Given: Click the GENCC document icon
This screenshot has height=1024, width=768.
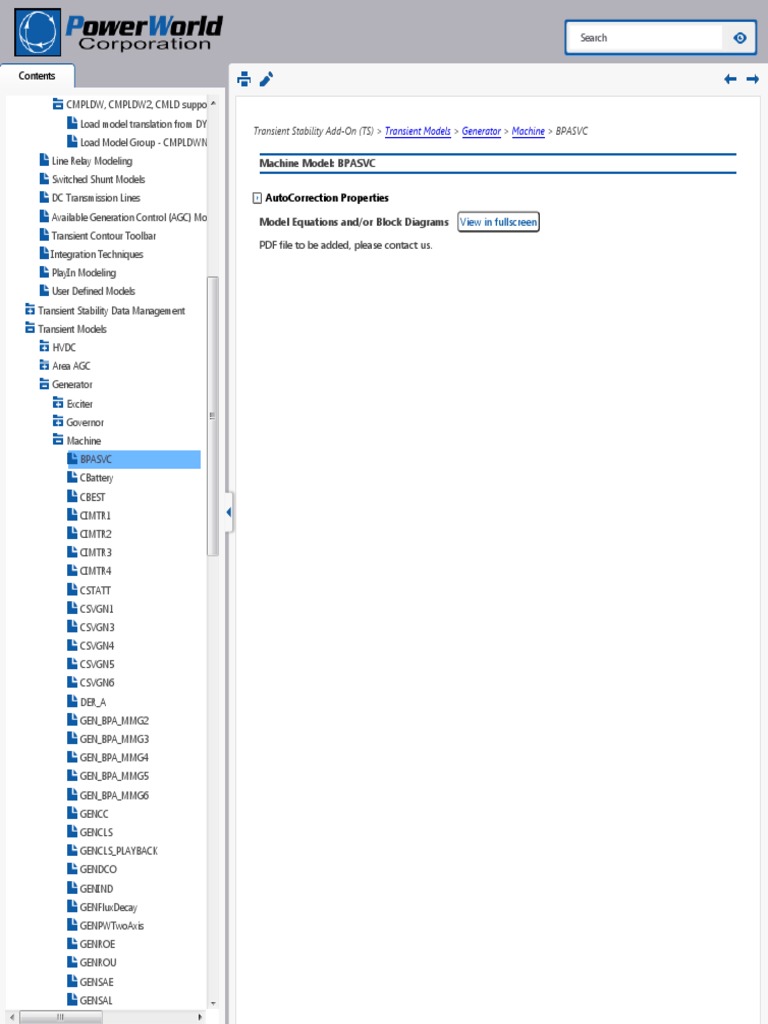Looking at the screenshot, I should coord(72,813).
